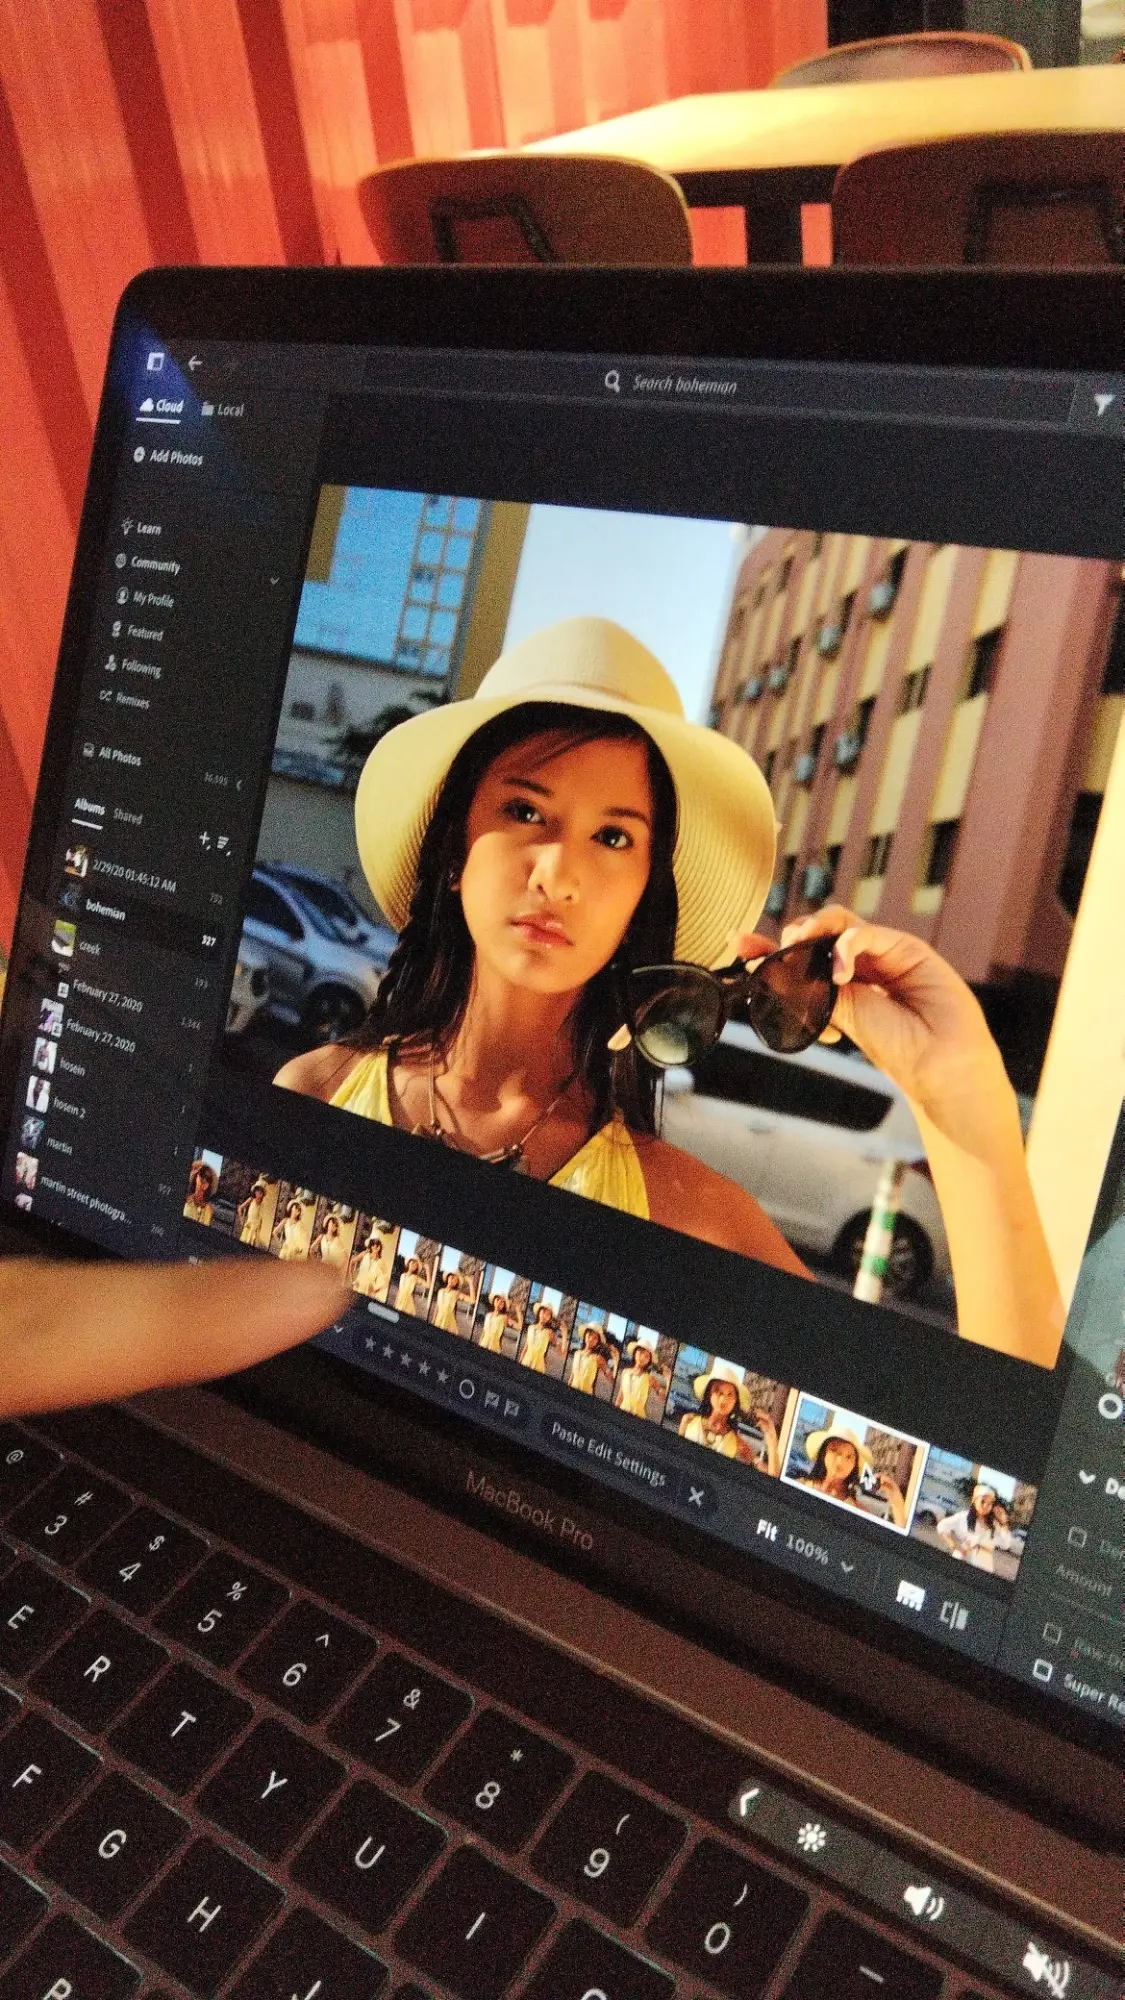The height and width of the screenshot is (2000, 1125).
Task: Click the circle icon in the right panel
Action: (x=1108, y=1406)
